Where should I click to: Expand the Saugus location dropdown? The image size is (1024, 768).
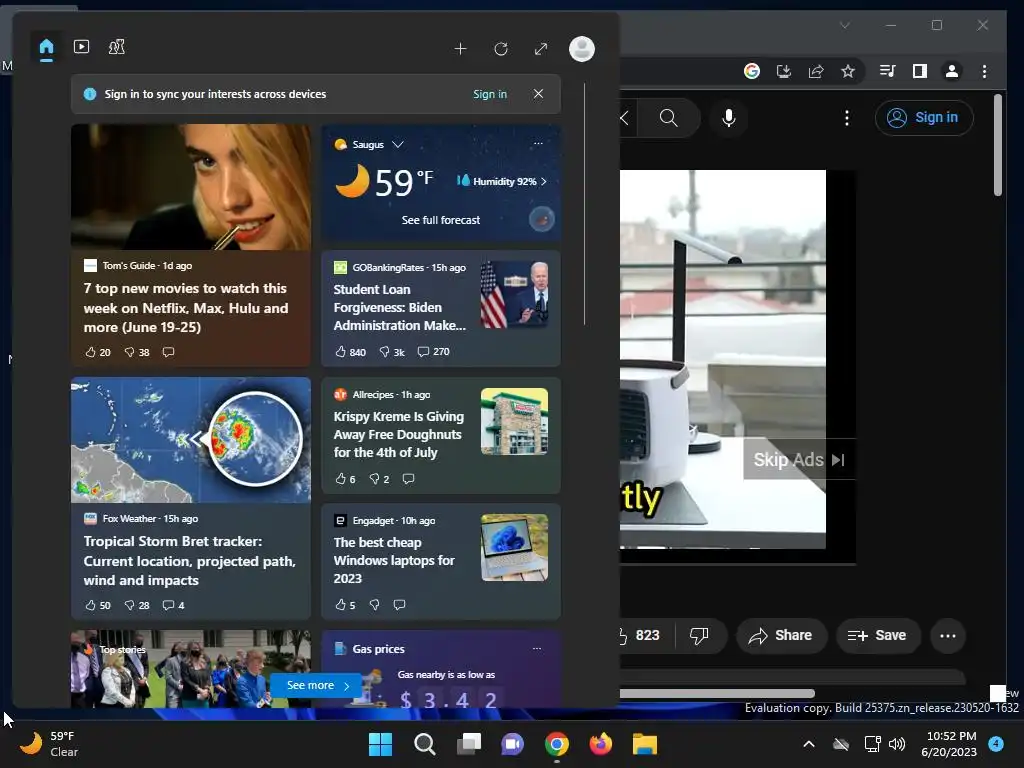(398, 144)
